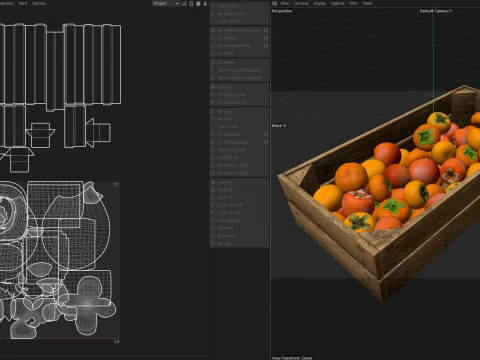480x360 pixels.
Task: Click the Cycle UV CCW icon
Action: (213, 205)
